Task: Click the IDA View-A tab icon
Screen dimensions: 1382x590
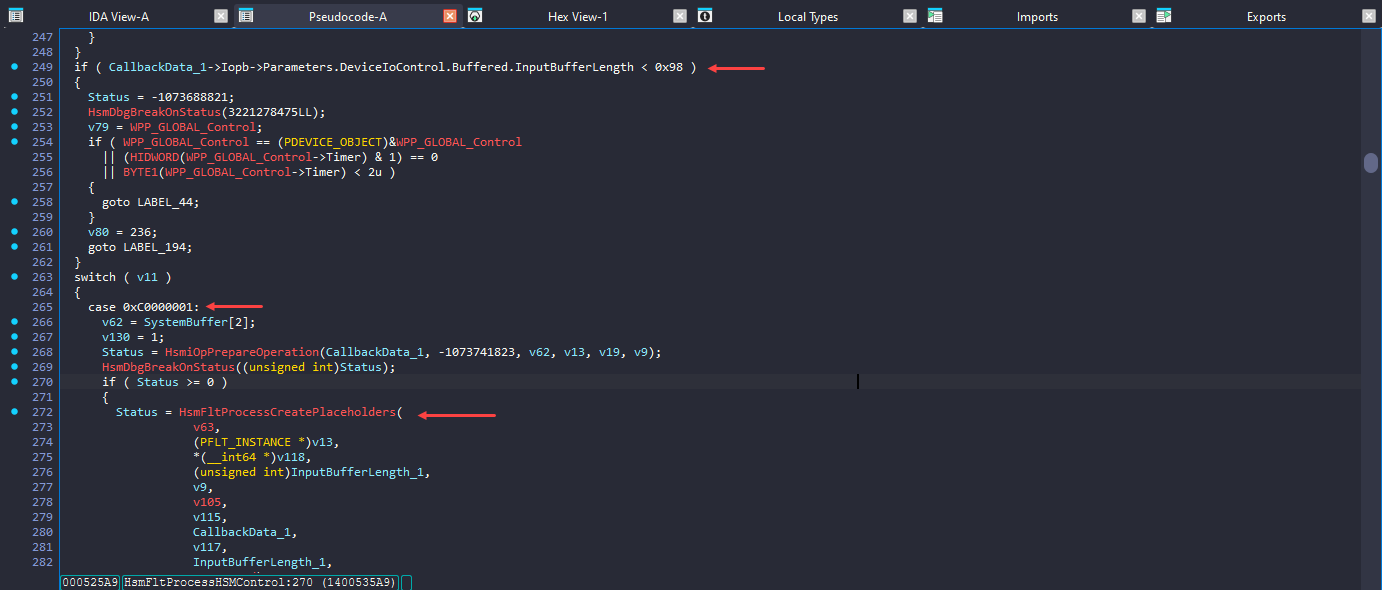Action: [x=15, y=16]
